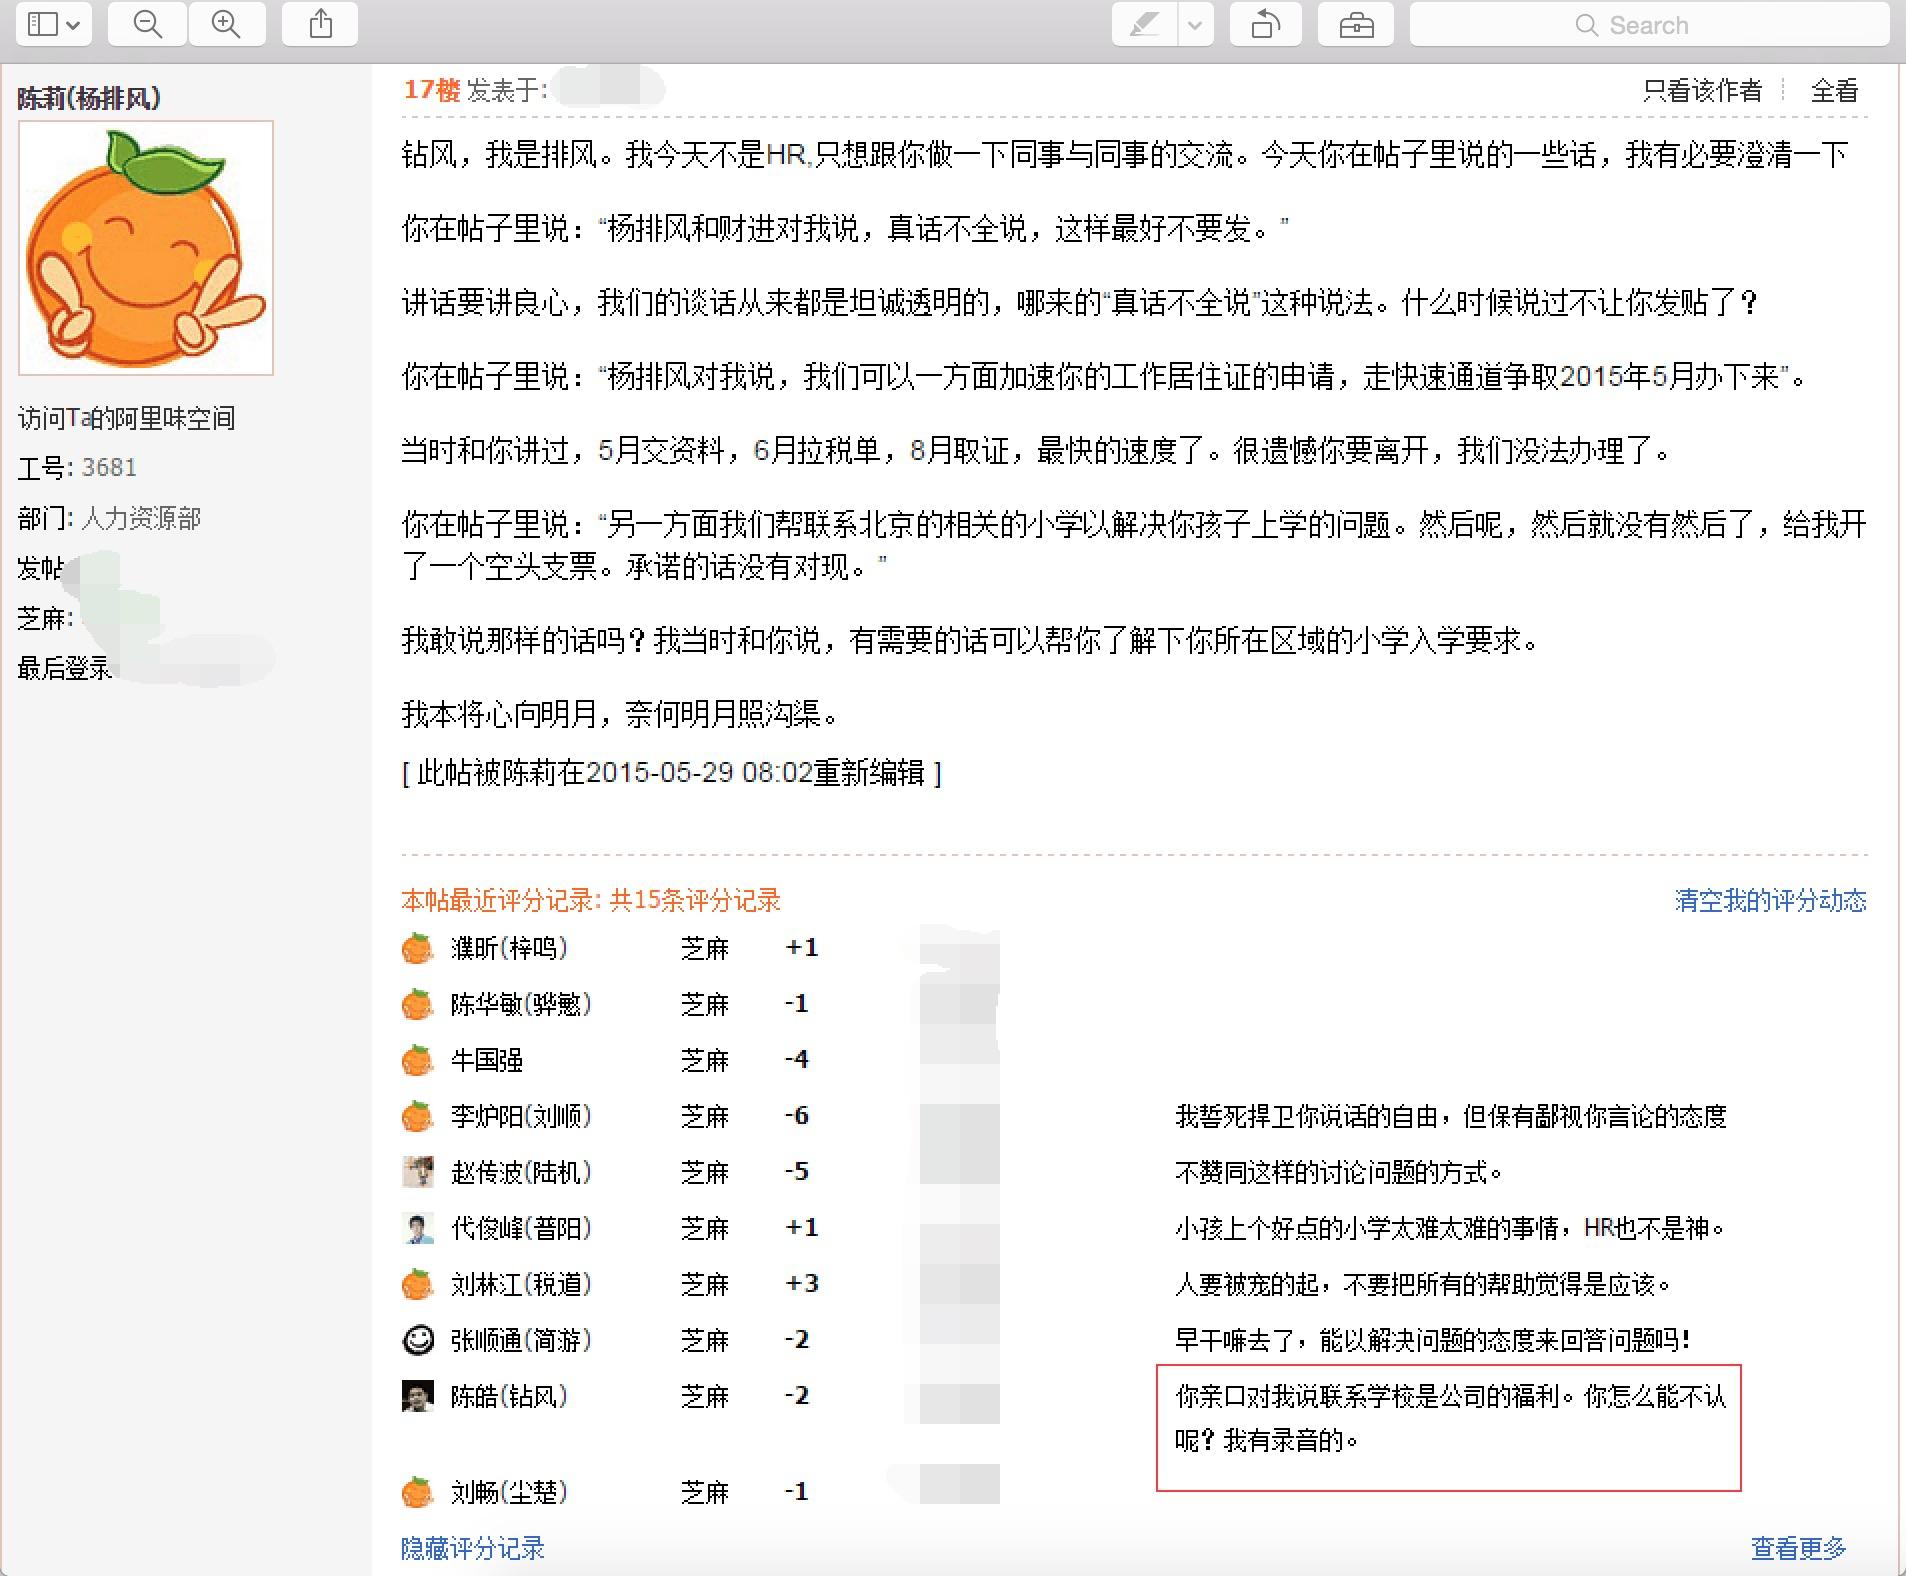Viewport: 1906px width, 1576px height.
Task: Collapse ratings via 隐藏评分记录
Action: click(473, 1548)
